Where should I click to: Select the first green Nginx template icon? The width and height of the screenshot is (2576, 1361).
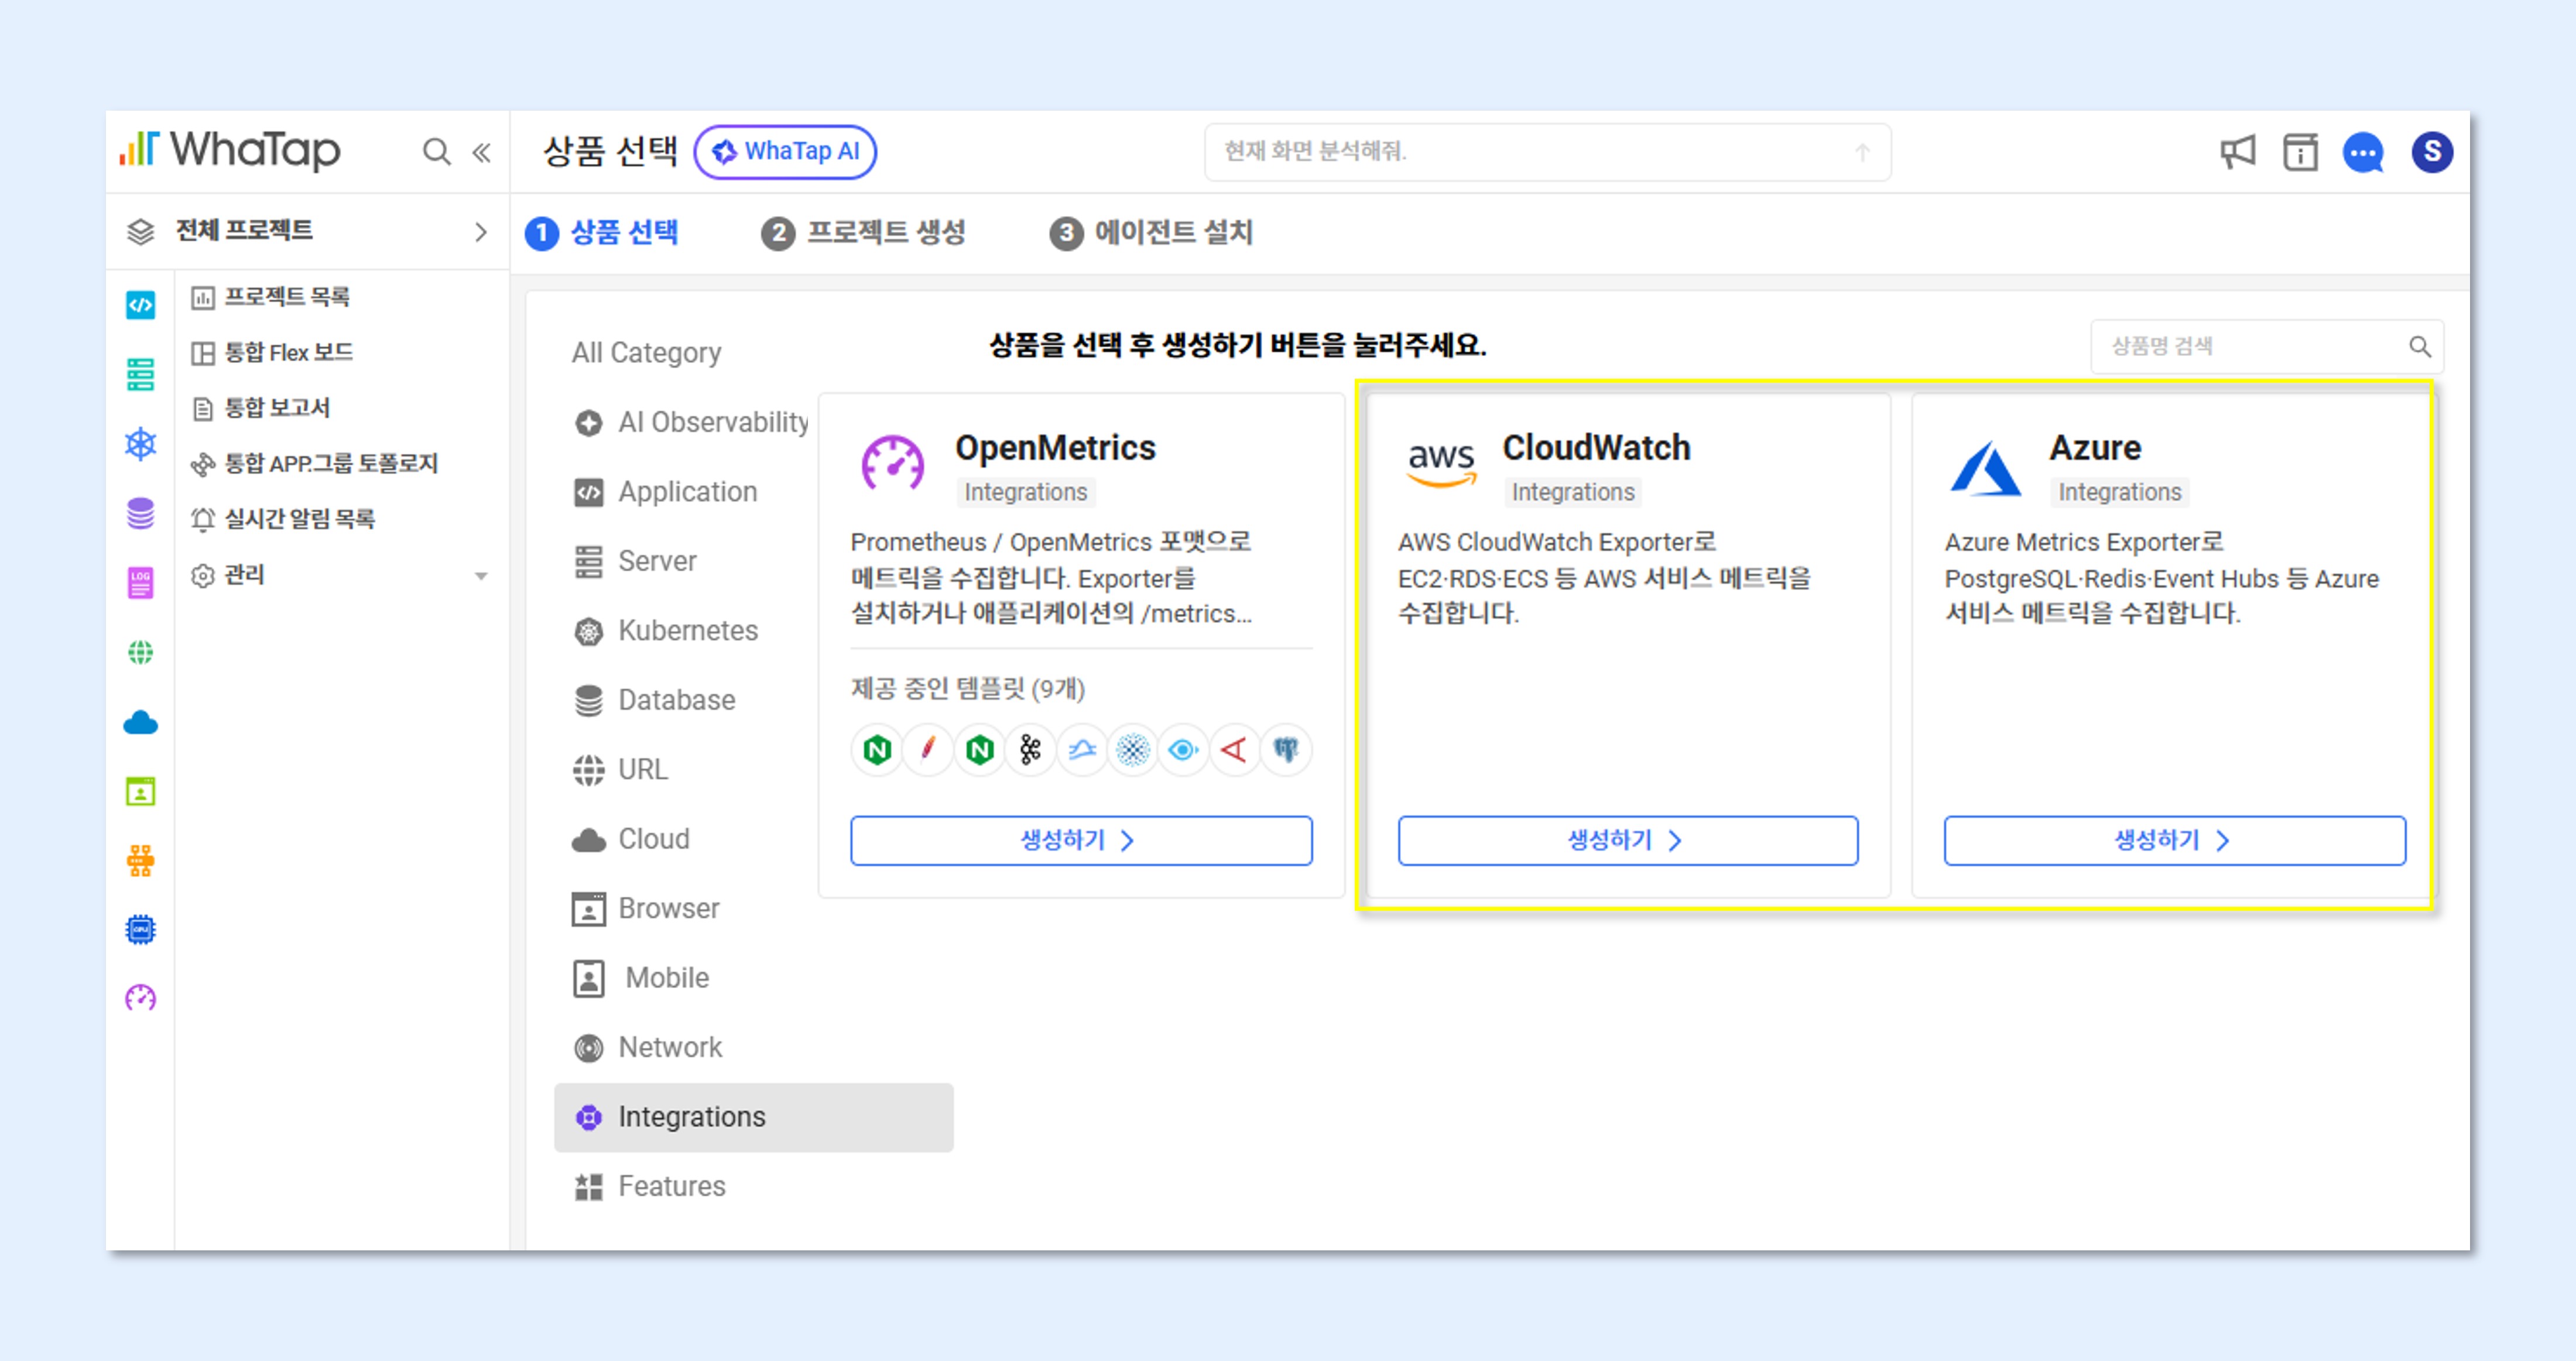(877, 749)
